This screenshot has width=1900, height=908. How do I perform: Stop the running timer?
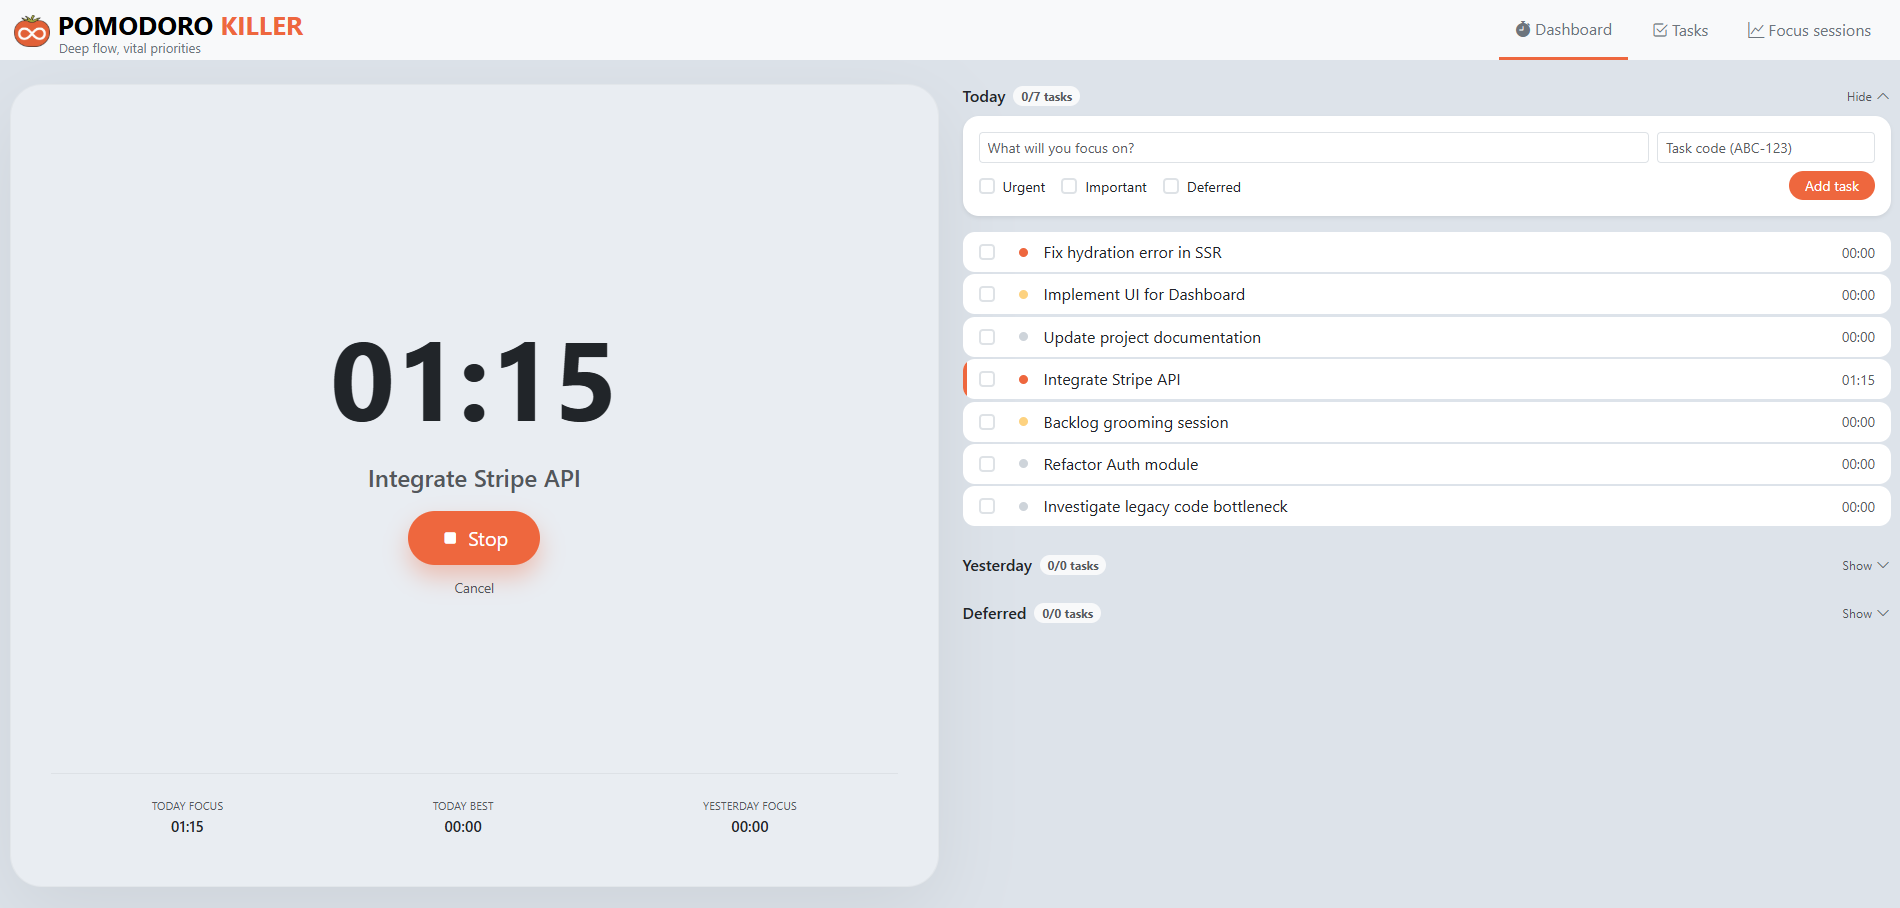click(474, 539)
